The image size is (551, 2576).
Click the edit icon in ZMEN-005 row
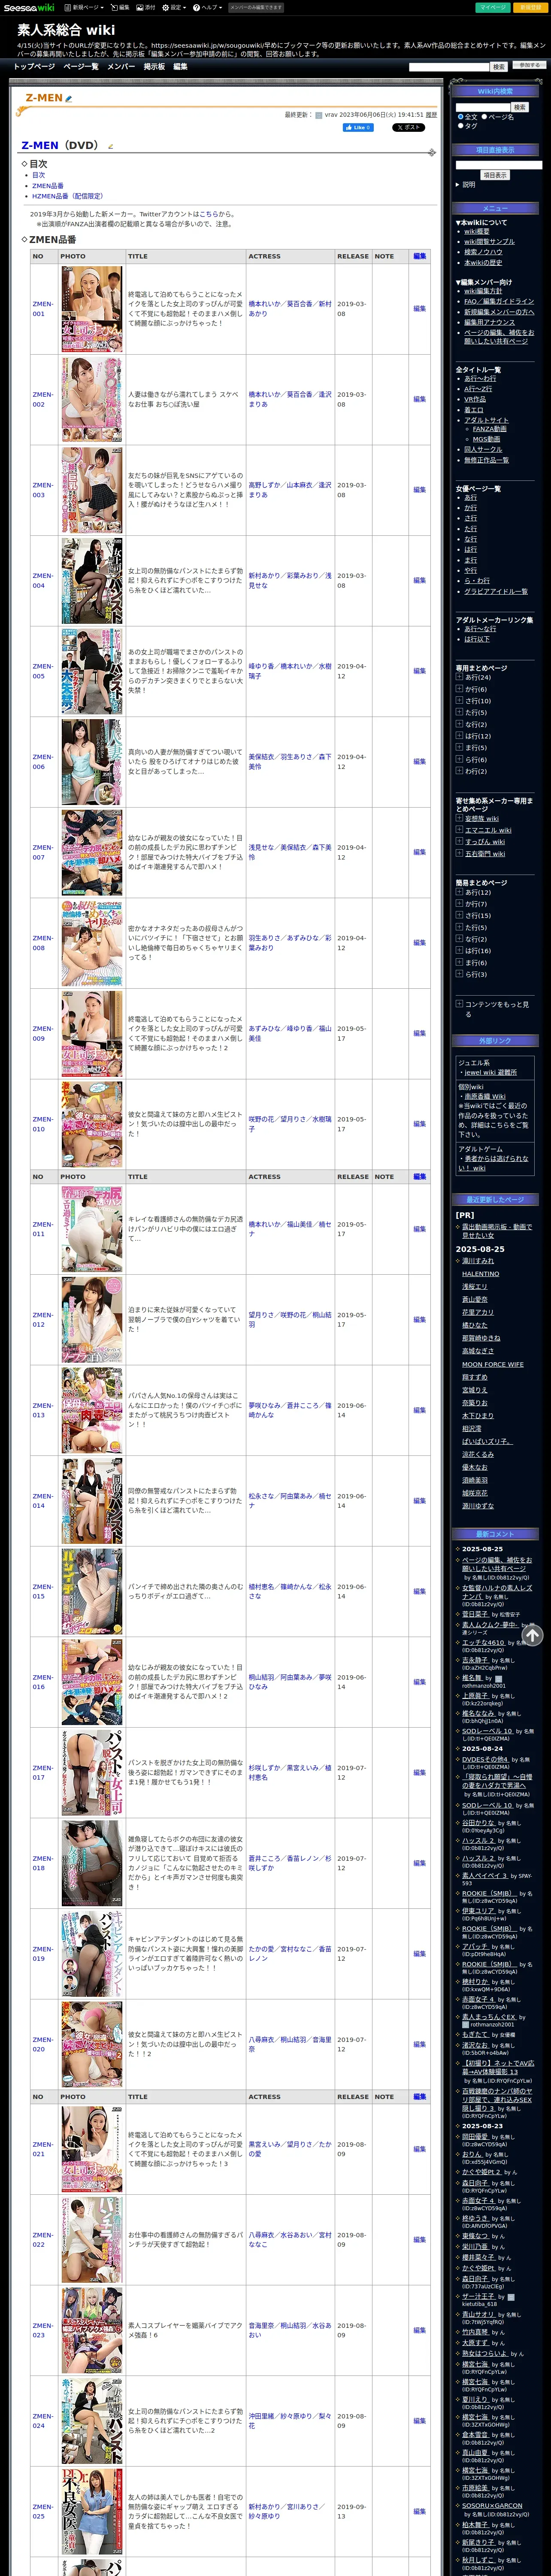click(420, 671)
